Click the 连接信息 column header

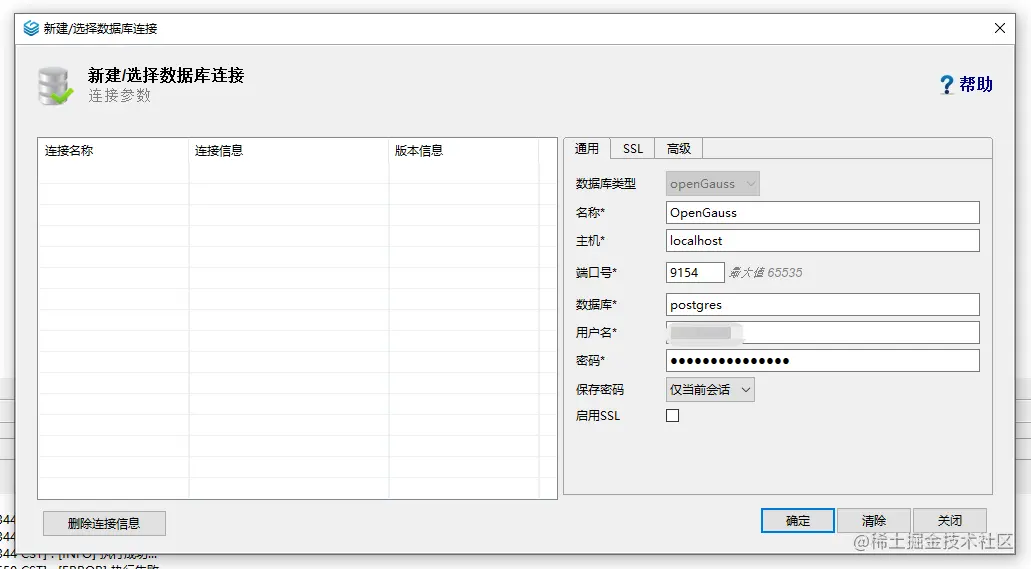(289, 151)
